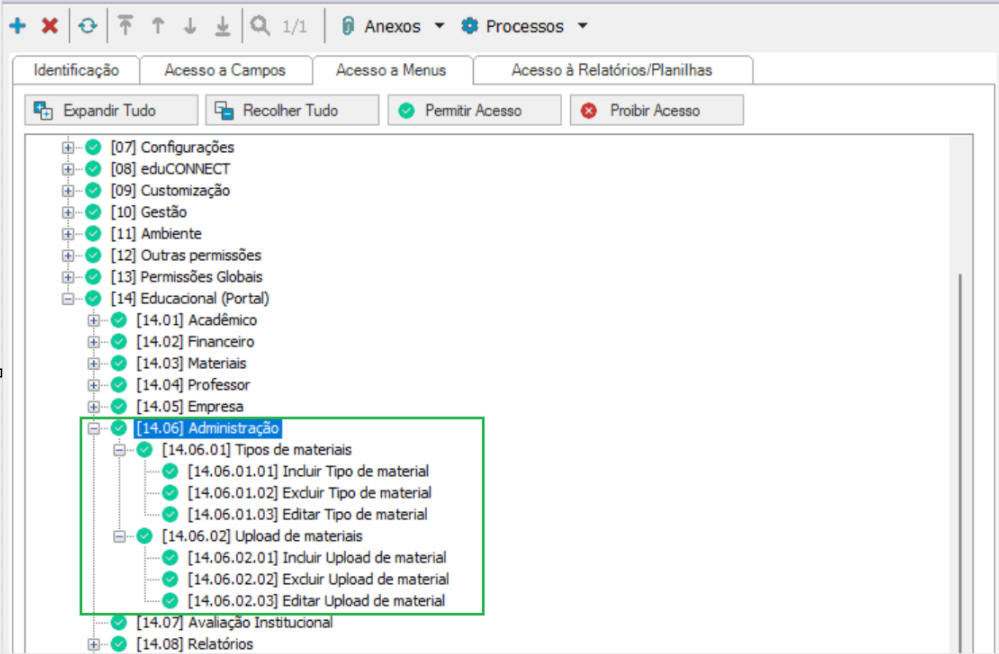999x654 pixels.
Task: Select the [11] Ambiente tree row
Action: pyautogui.click(x=156, y=234)
